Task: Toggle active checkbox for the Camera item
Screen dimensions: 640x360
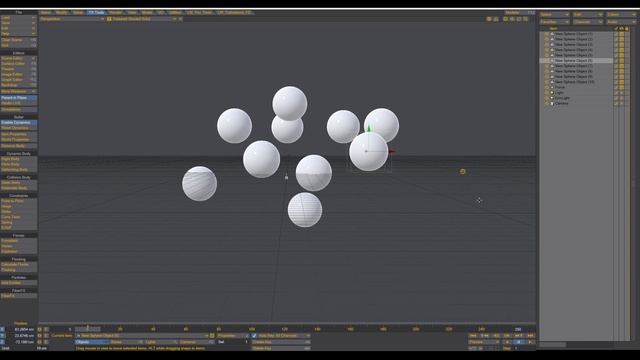Action: point(616,103)
